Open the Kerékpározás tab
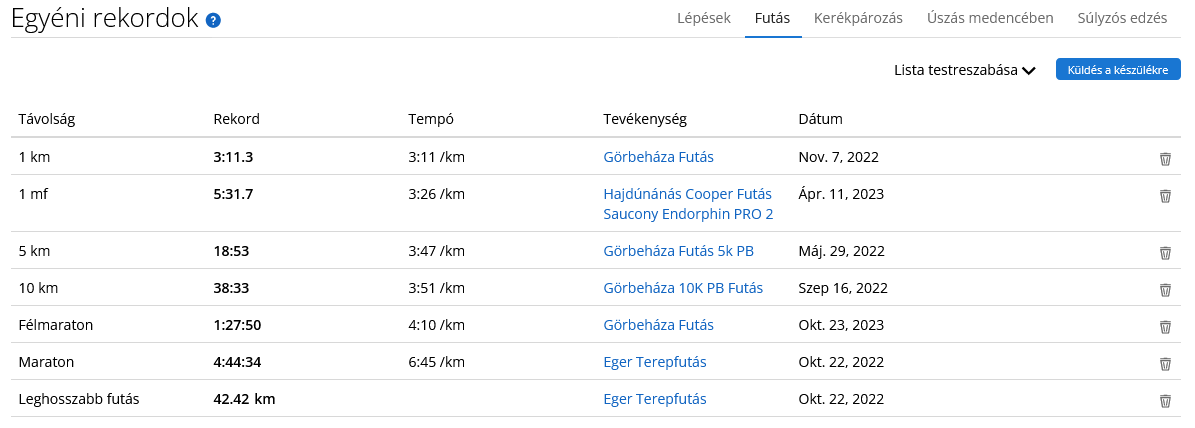1195x428 pixels. (858, 18)
